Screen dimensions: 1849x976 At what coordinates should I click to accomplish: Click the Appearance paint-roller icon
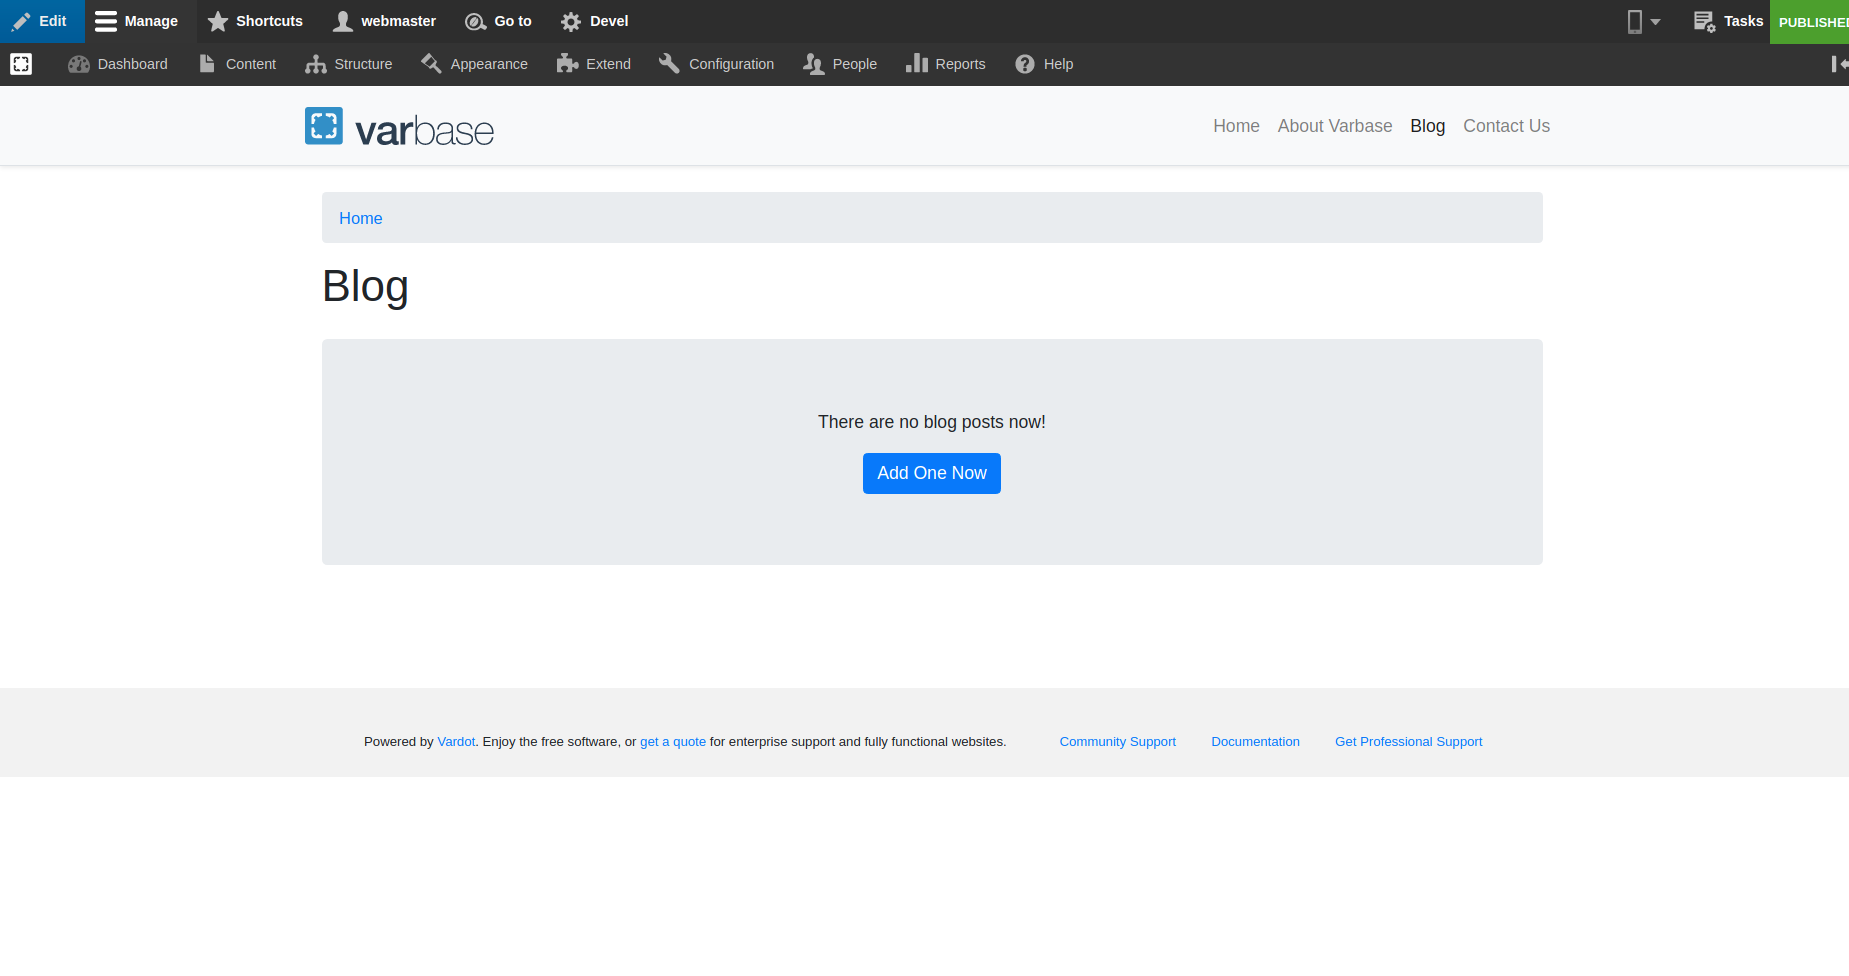coord(433,64)
